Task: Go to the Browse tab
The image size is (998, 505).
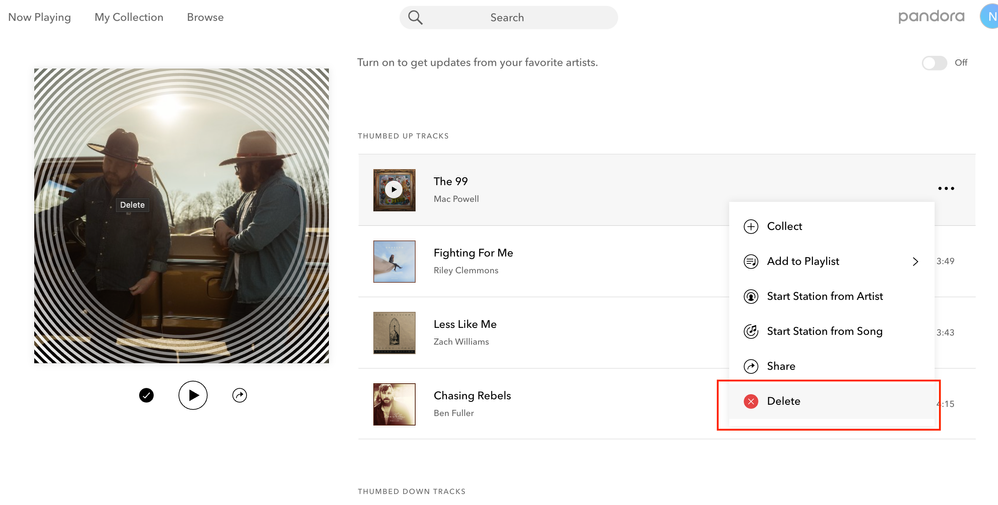Action: (205, 17)
